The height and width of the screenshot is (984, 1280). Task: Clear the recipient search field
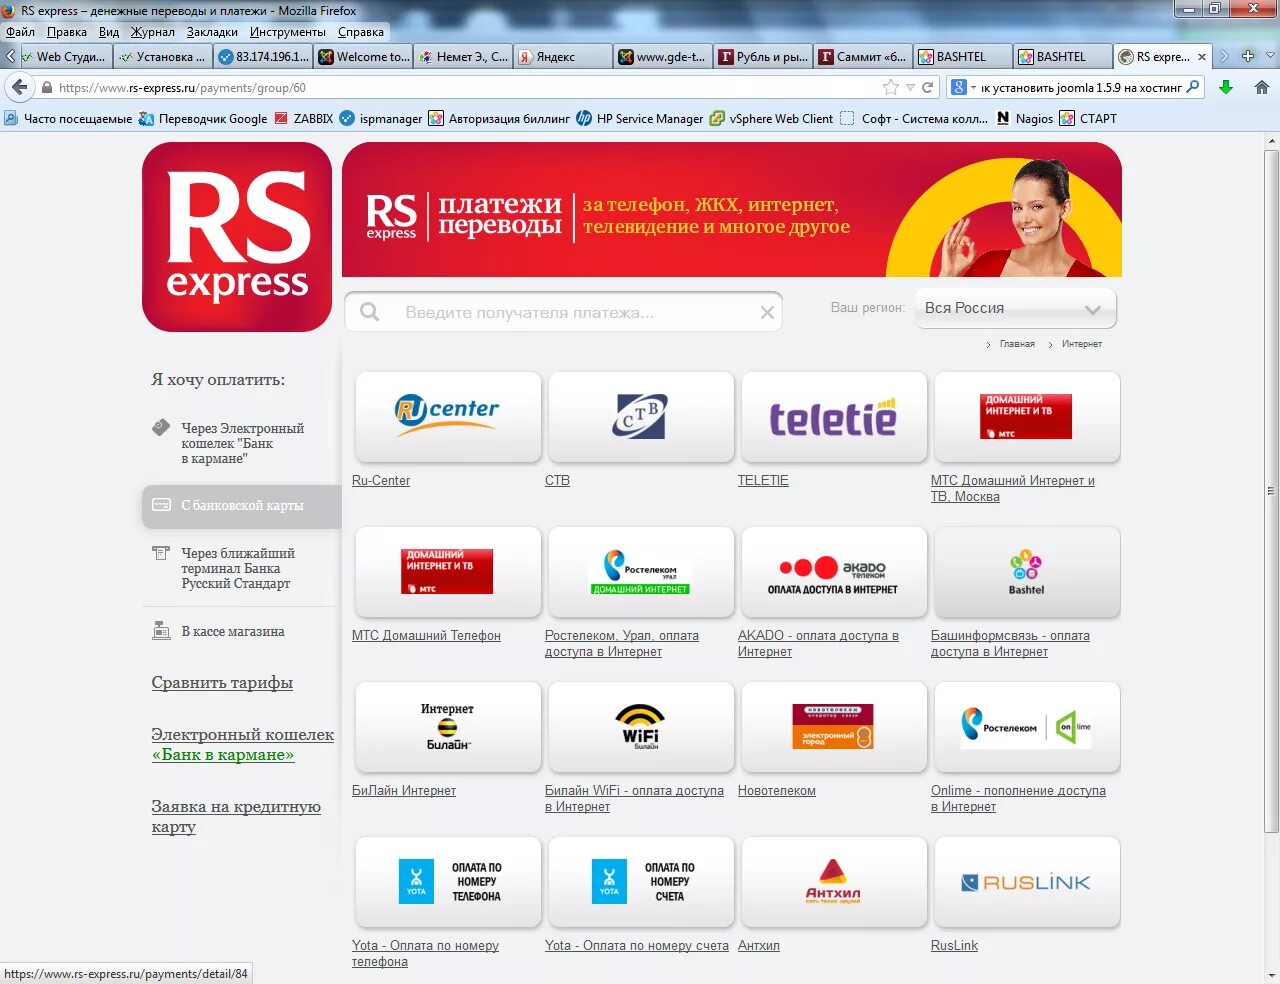(767, 313)
